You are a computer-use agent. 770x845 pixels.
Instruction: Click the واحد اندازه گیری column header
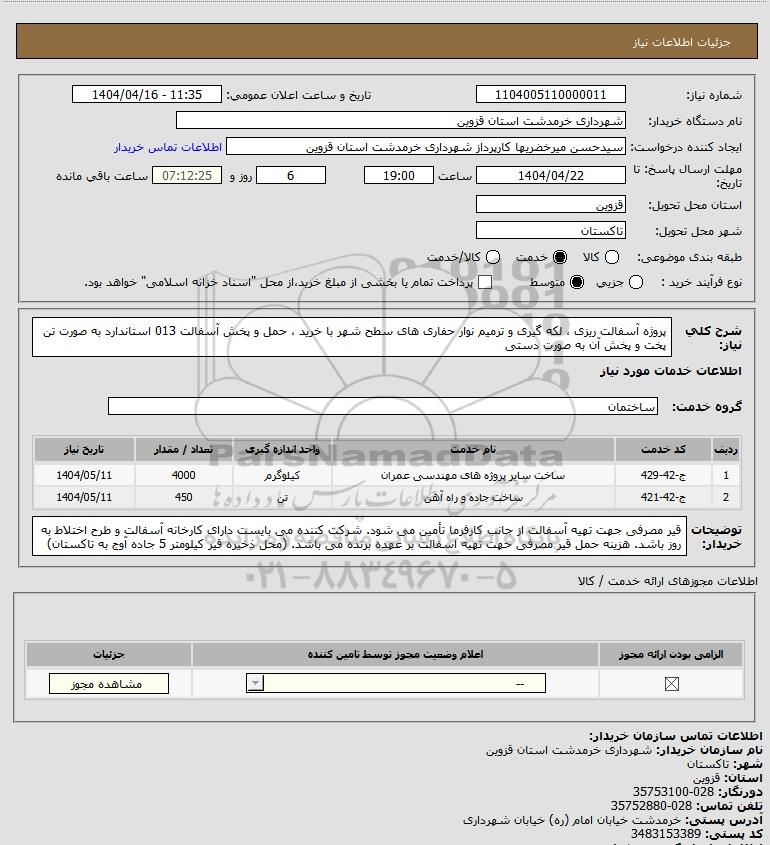click(282, 449)
